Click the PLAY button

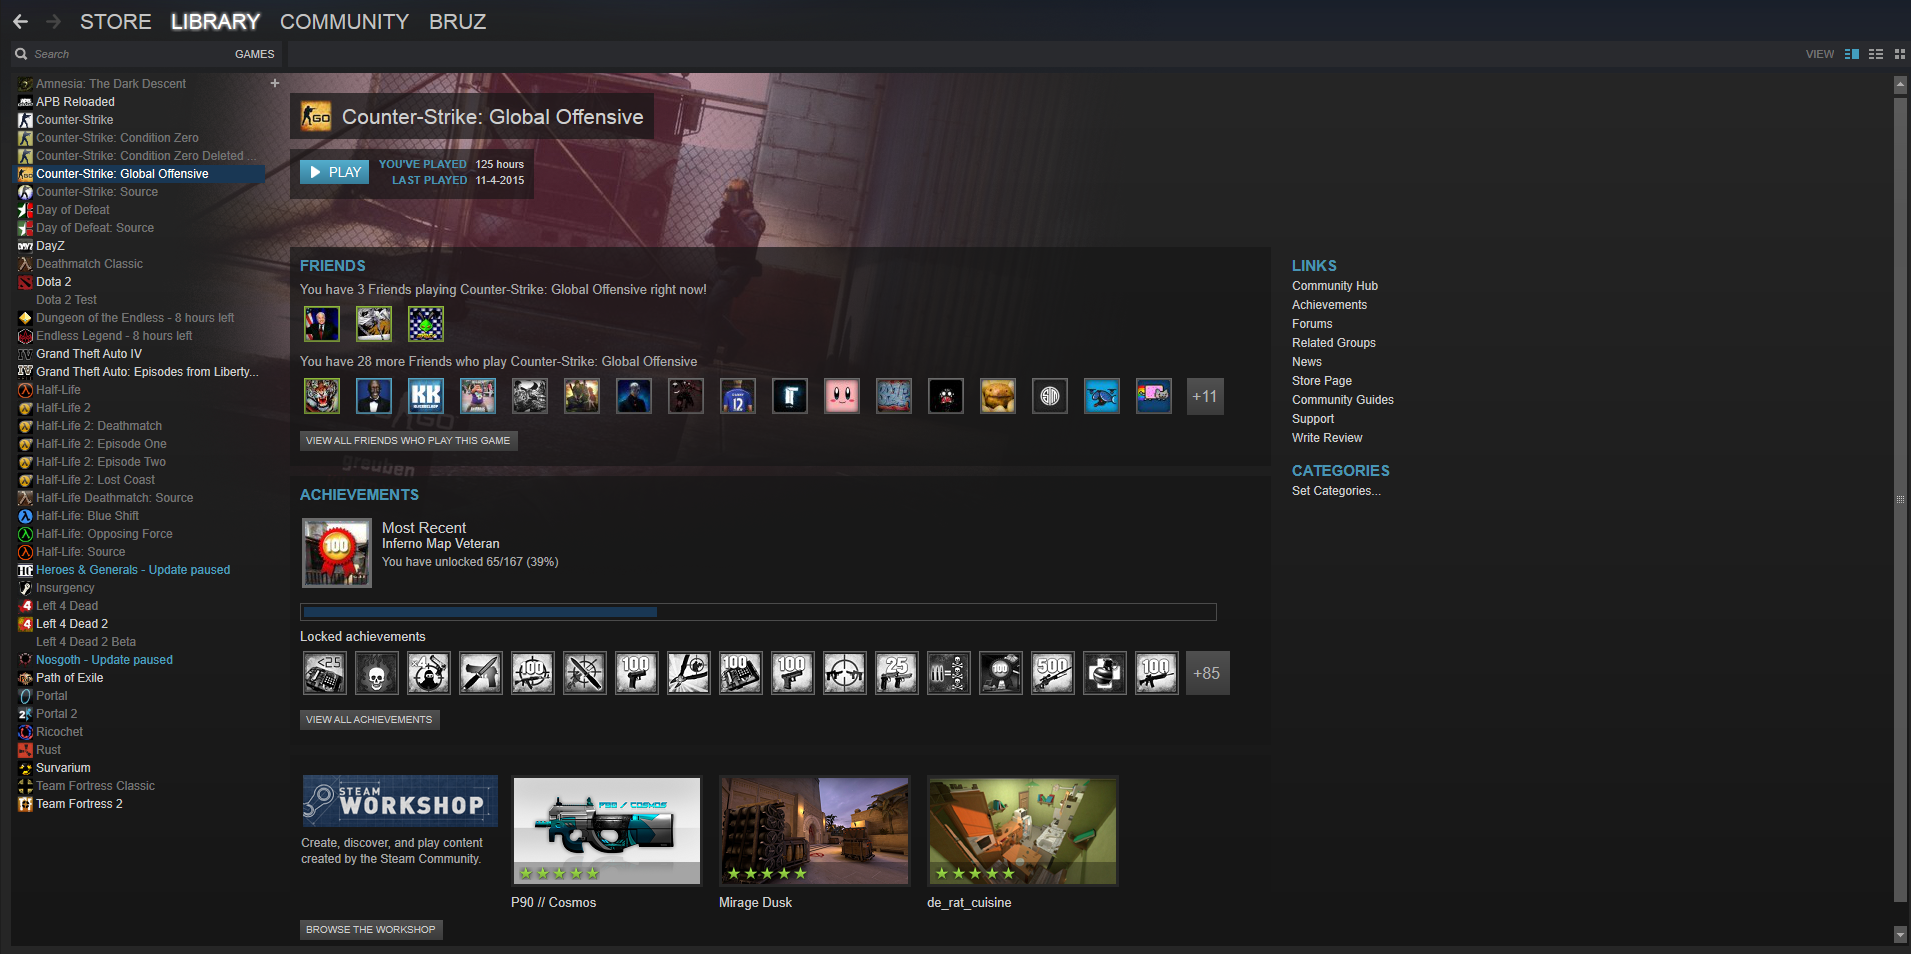click(x=334, y=172)
